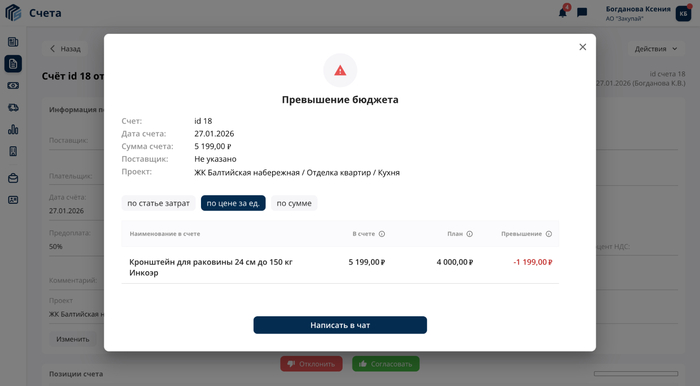Switch to по сумме tab
This screenshot has height=386, width=700.
pos(294,203)
